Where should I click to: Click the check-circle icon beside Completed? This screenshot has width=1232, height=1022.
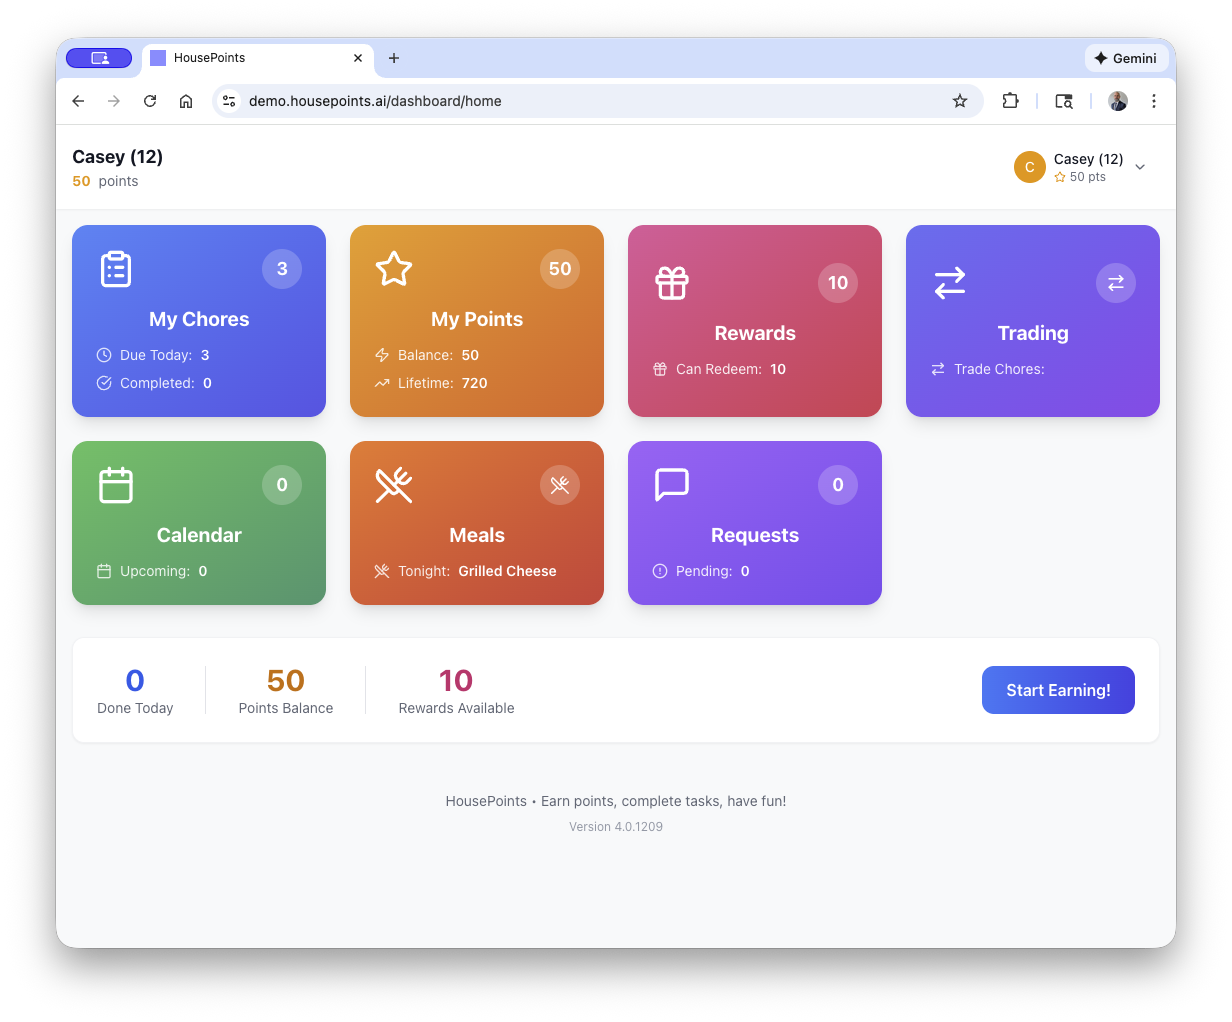104,383
